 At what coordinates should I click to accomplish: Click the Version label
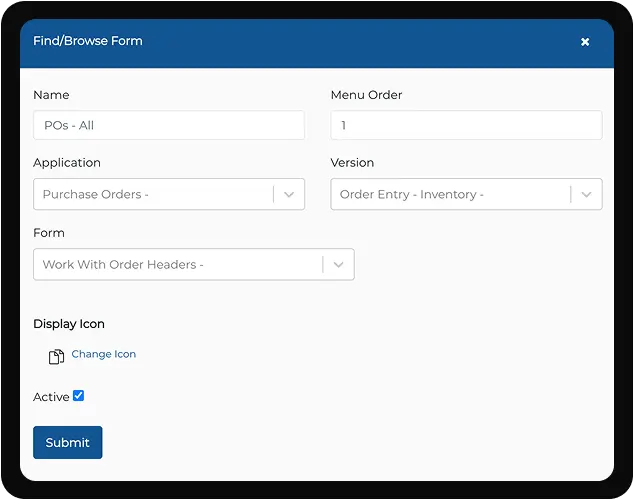tap(352, 163)
